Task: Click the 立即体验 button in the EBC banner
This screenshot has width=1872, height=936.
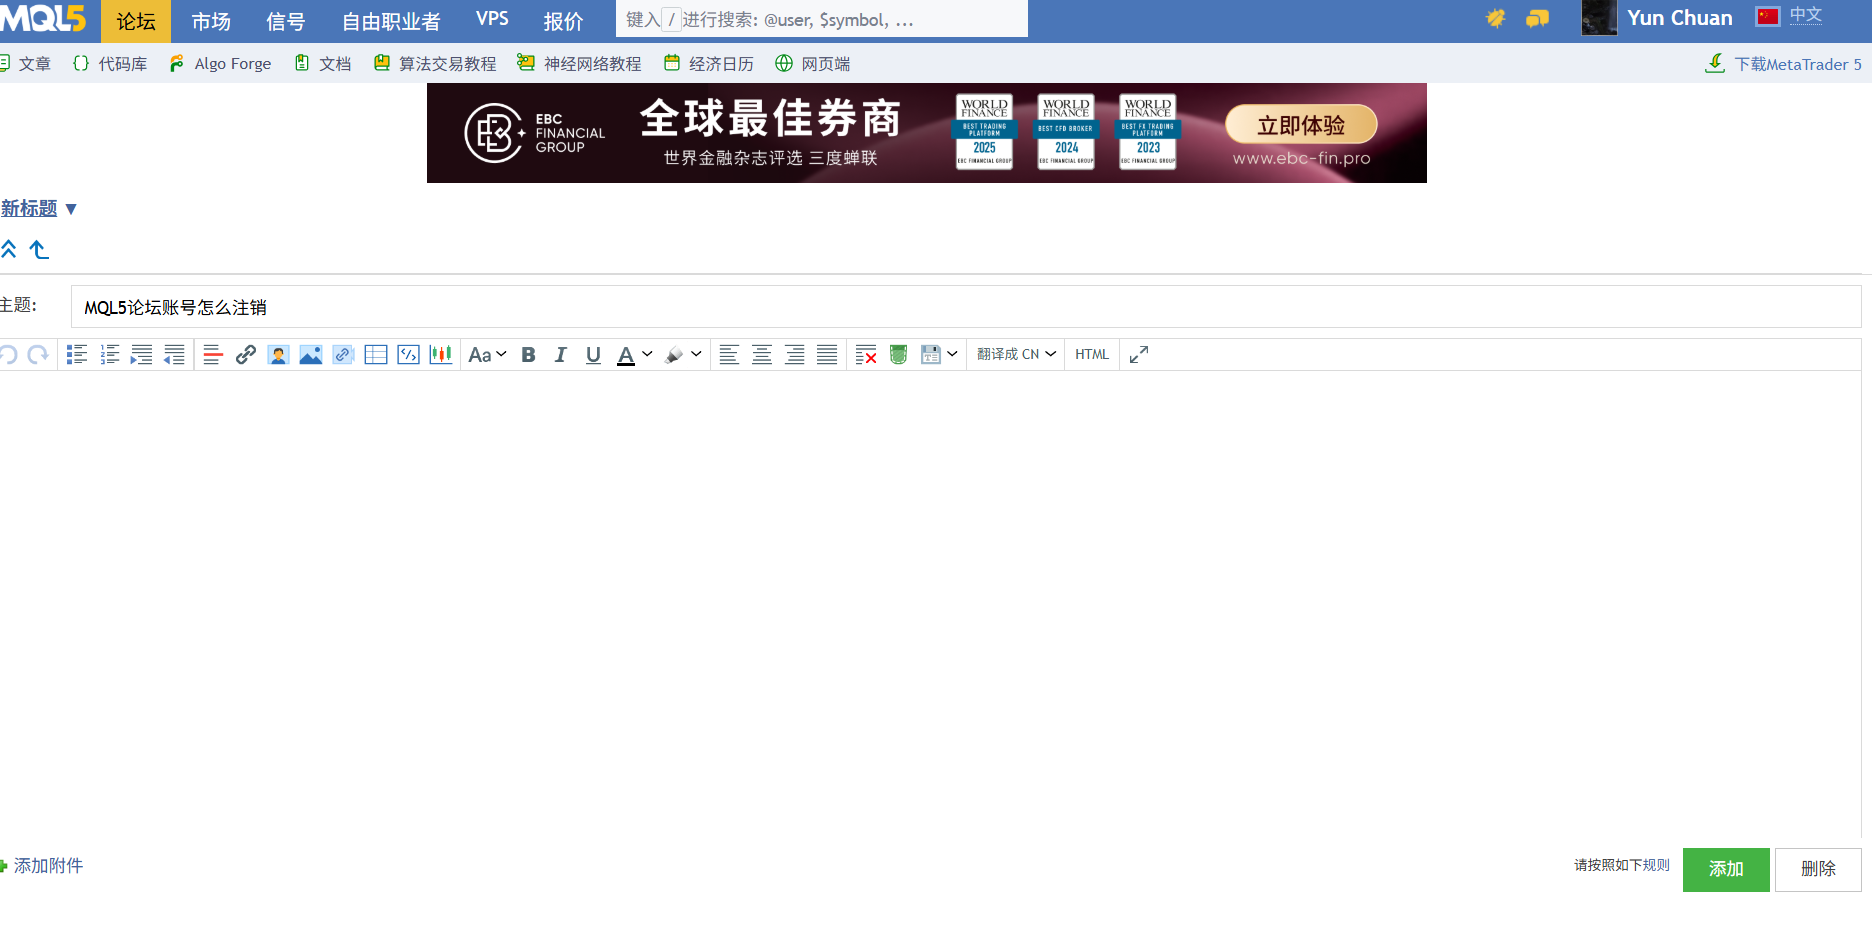Action: pos(1301,125)
